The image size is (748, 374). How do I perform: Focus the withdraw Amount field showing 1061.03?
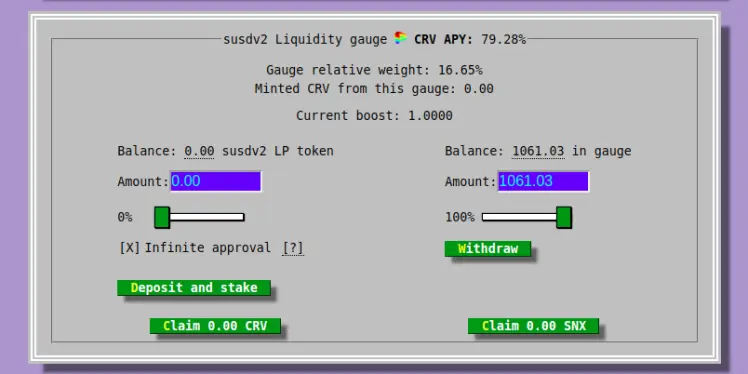coord(543,181)
